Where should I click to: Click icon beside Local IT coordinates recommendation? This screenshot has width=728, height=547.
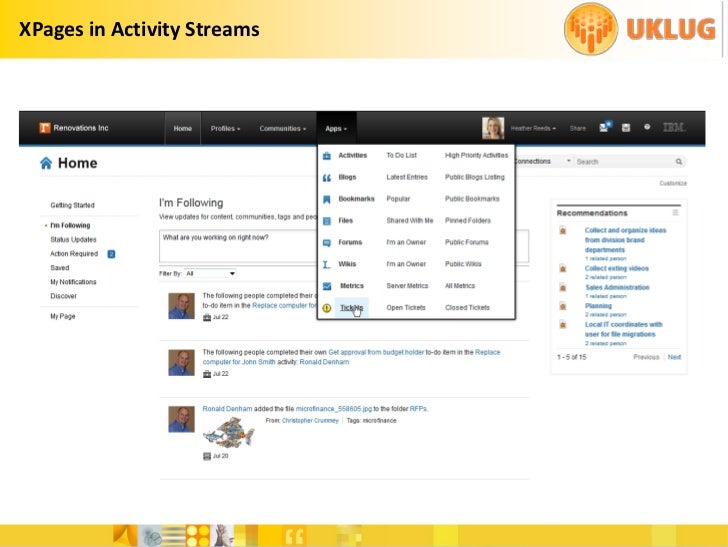click(563, 325)
